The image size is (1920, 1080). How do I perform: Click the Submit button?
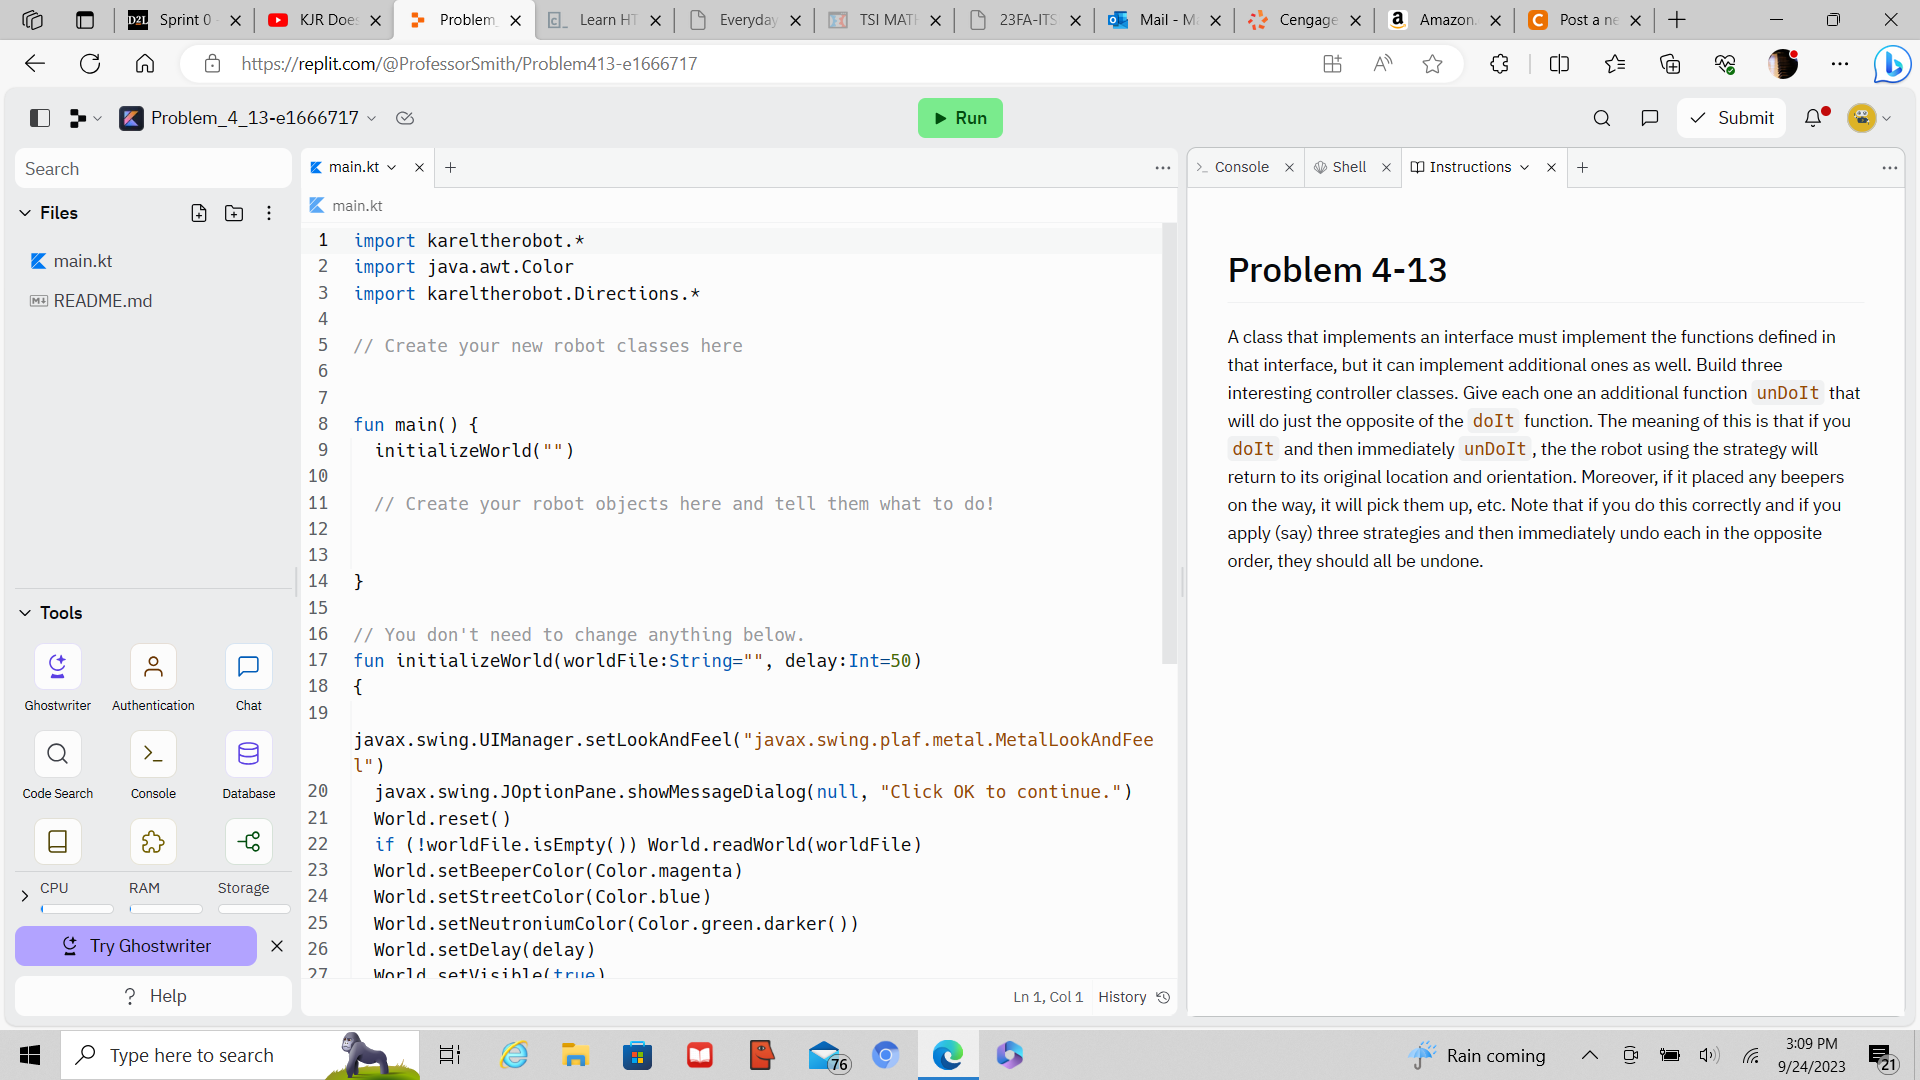1732,117
